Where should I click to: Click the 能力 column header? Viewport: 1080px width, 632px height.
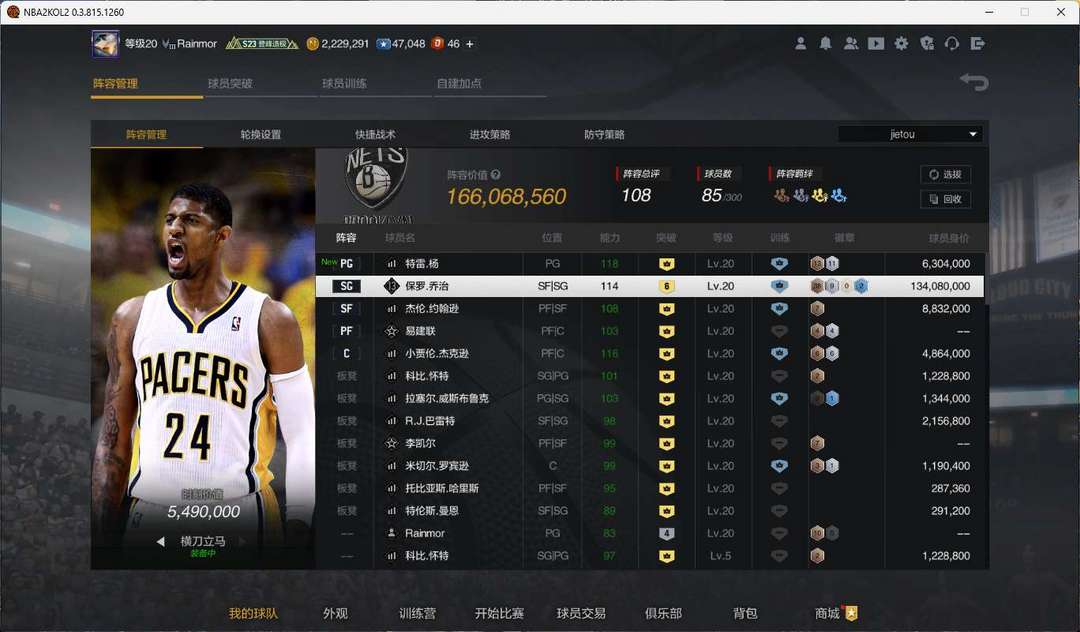pos(610,238)
